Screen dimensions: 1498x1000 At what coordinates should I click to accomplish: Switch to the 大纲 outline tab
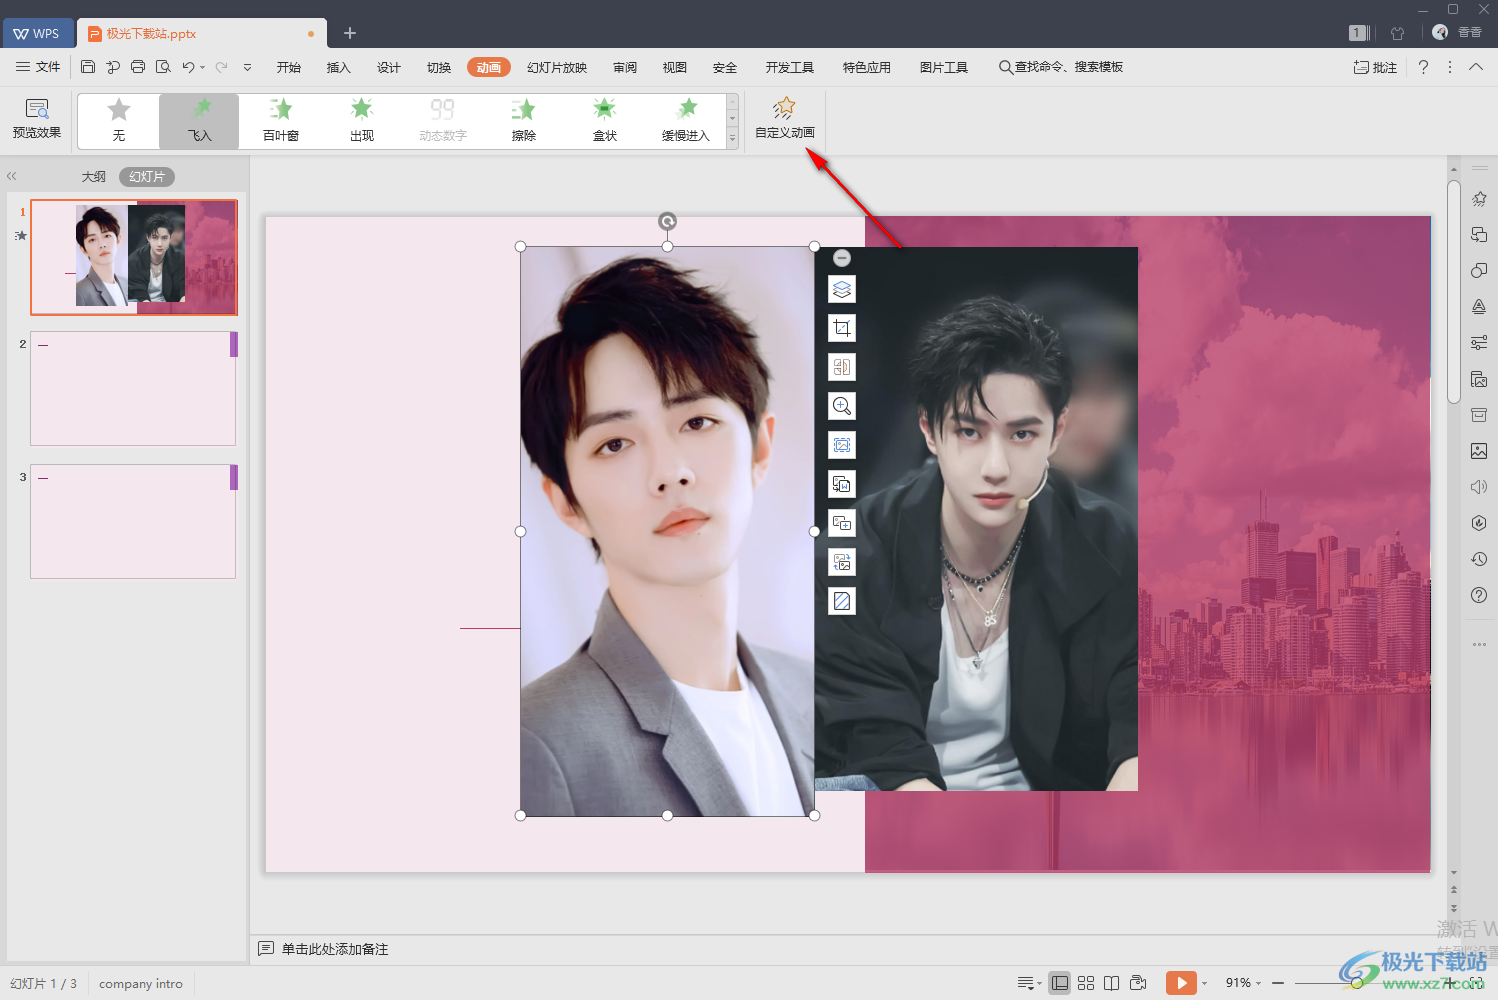tap(93, 176)
